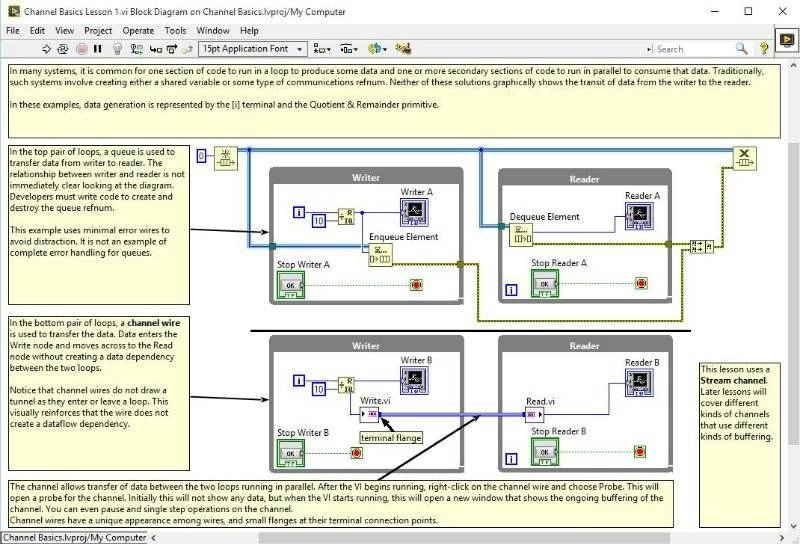This screenshot has width=800, height=544.
Task: Click the horizontal scrollbar thumb
Action: [464, 537]
